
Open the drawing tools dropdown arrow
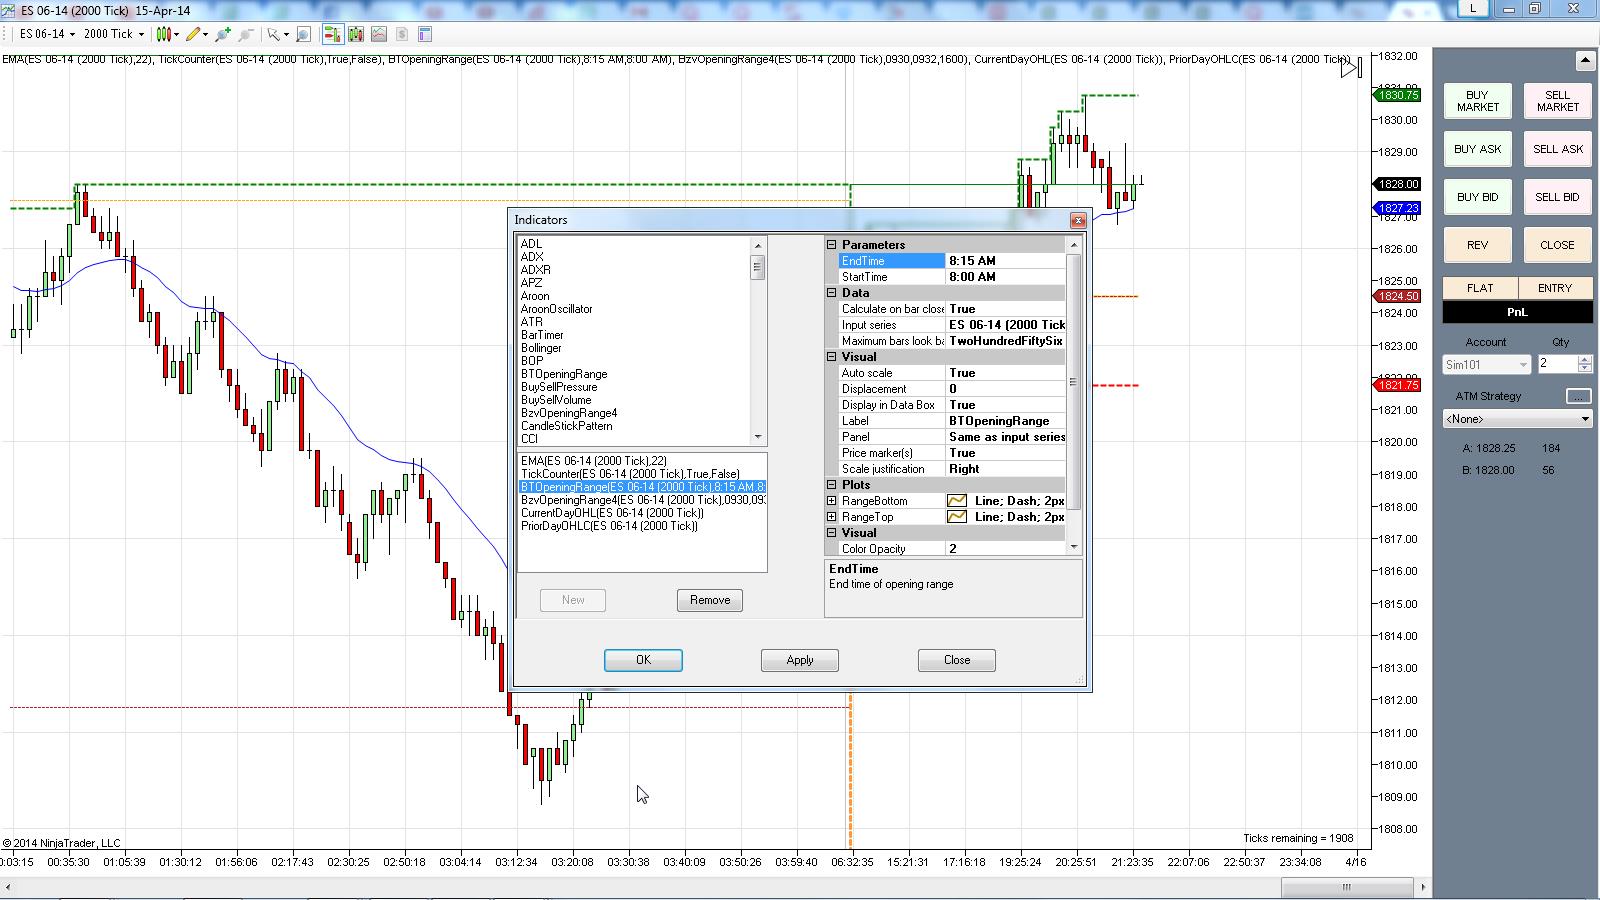coord(205,34)
